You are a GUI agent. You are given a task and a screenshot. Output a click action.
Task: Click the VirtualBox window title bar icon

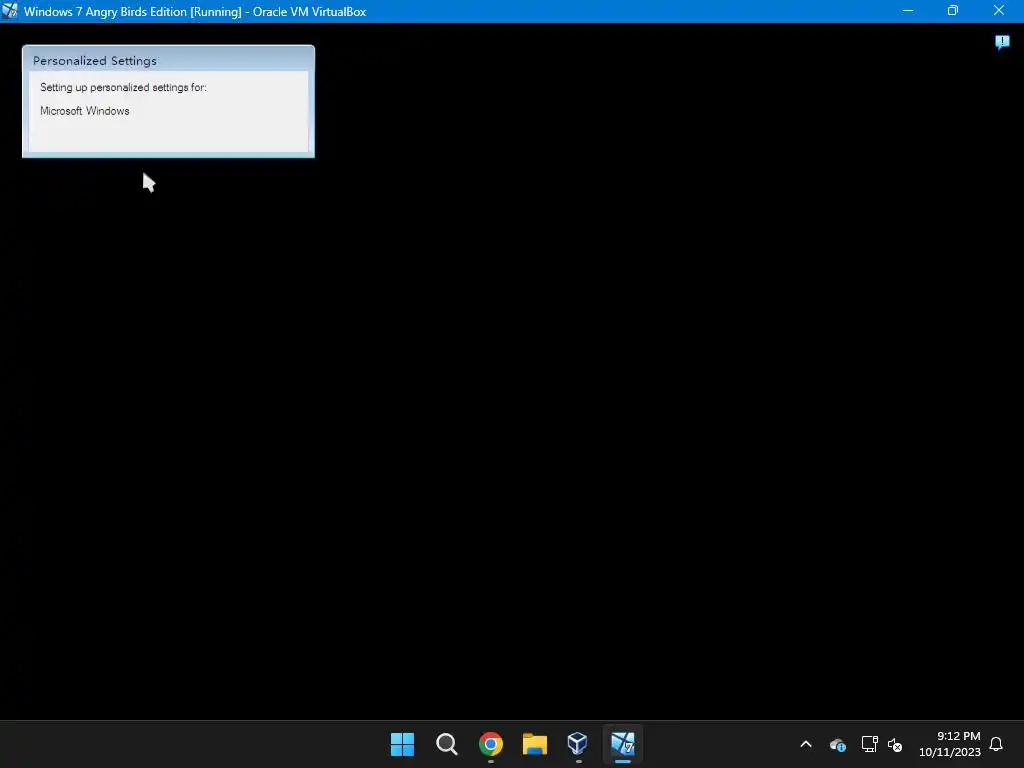10,11
